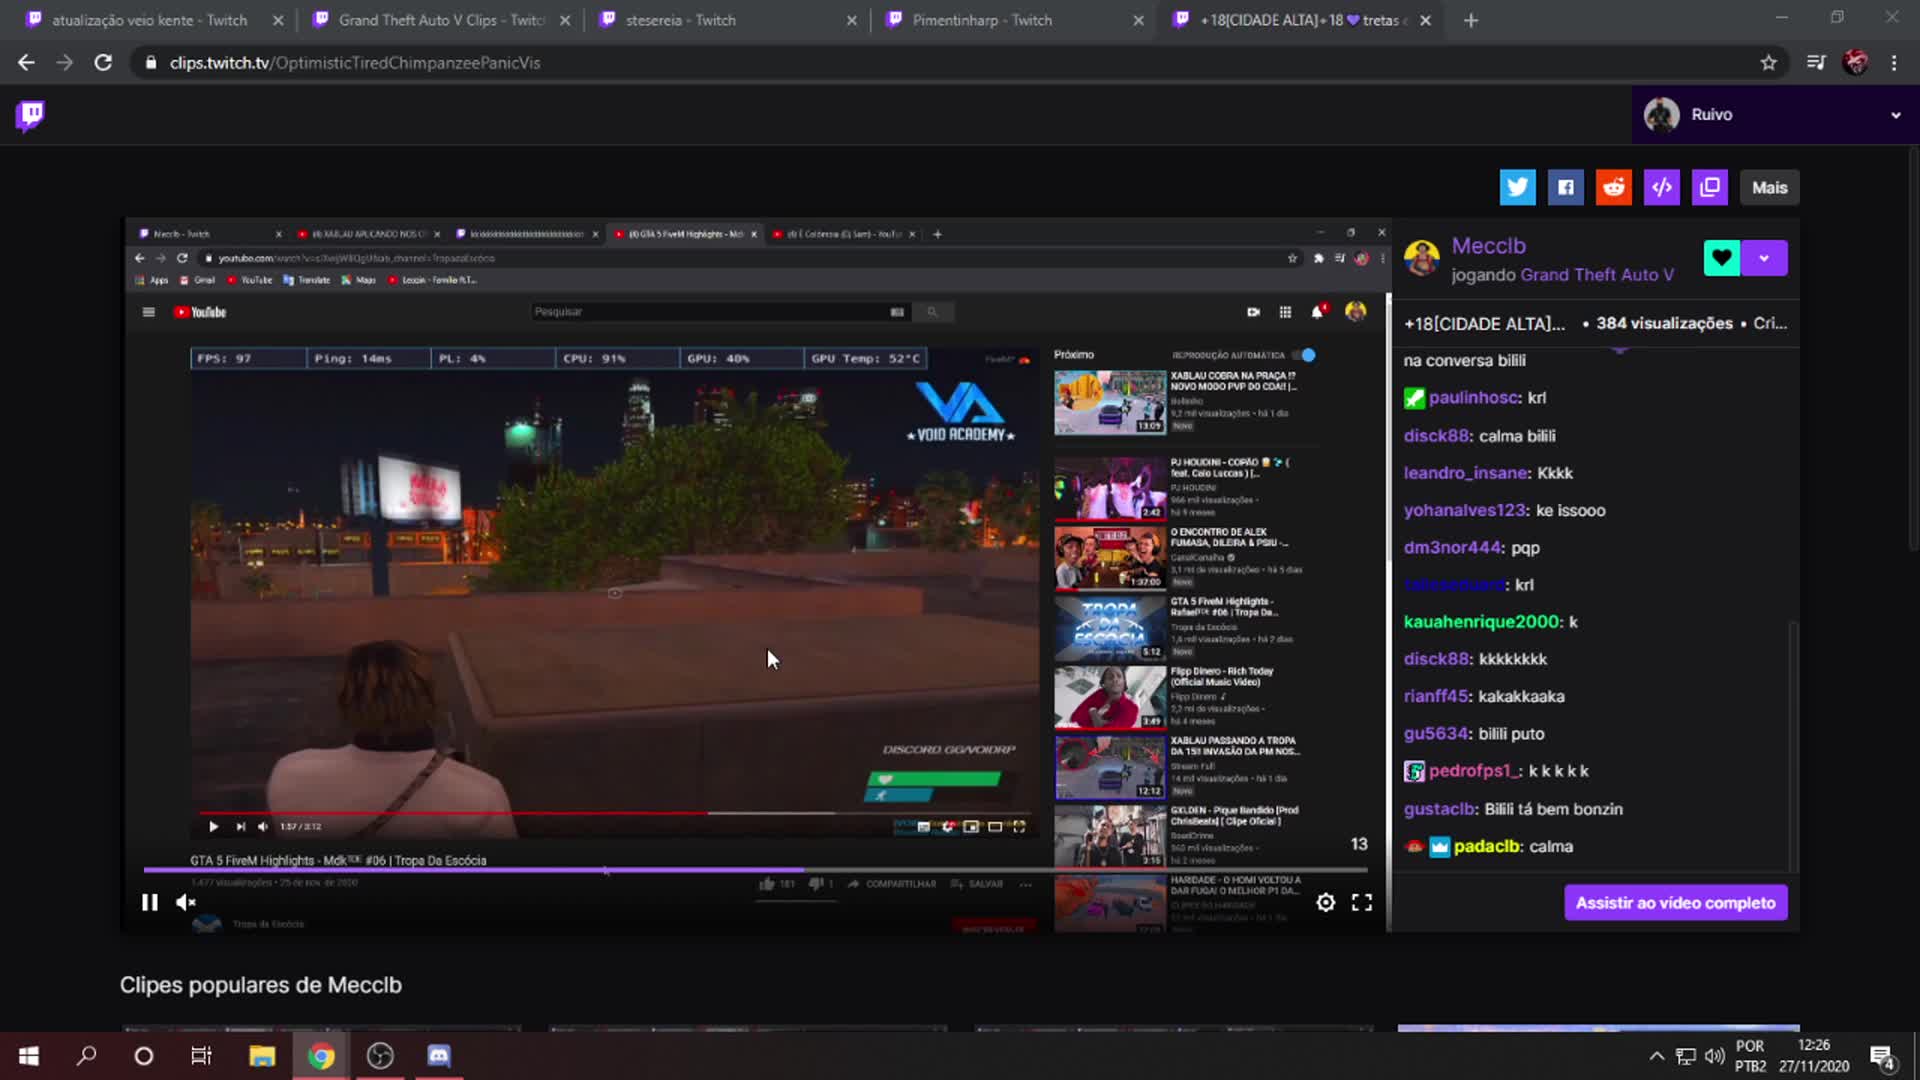The height and width of the screenshot is (1080, 1920).
Task: Click the 384 visualizações view count
Action: (1664, 323)
